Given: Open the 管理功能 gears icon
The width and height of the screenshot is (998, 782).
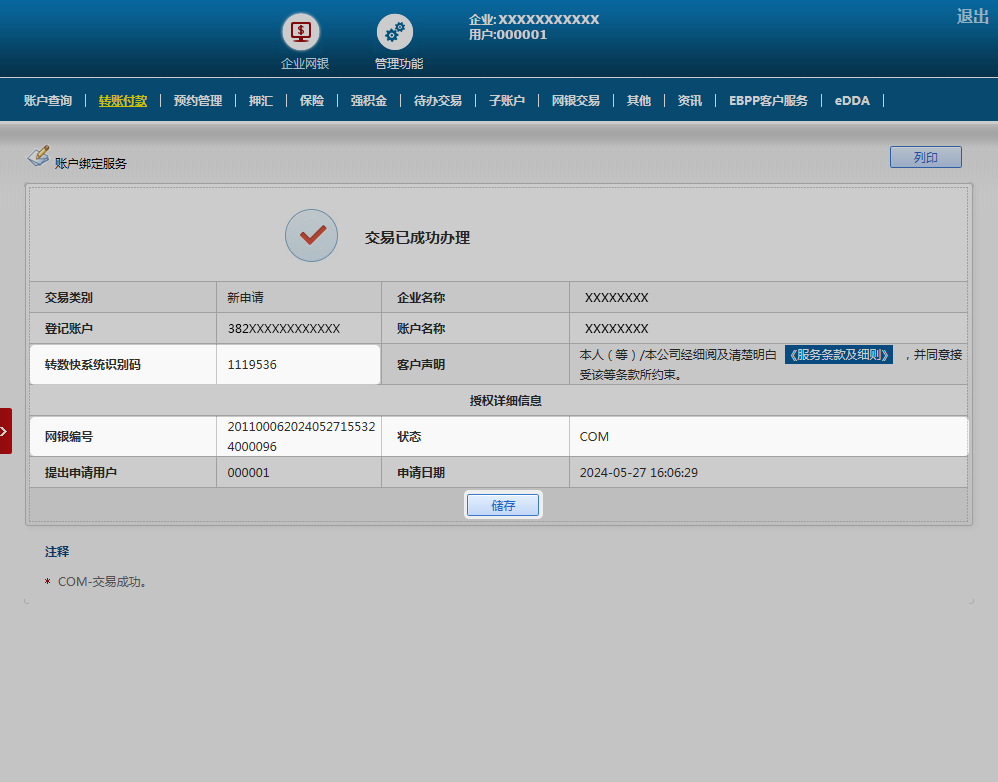Looking at the screenshot, I should coord(395,32).
